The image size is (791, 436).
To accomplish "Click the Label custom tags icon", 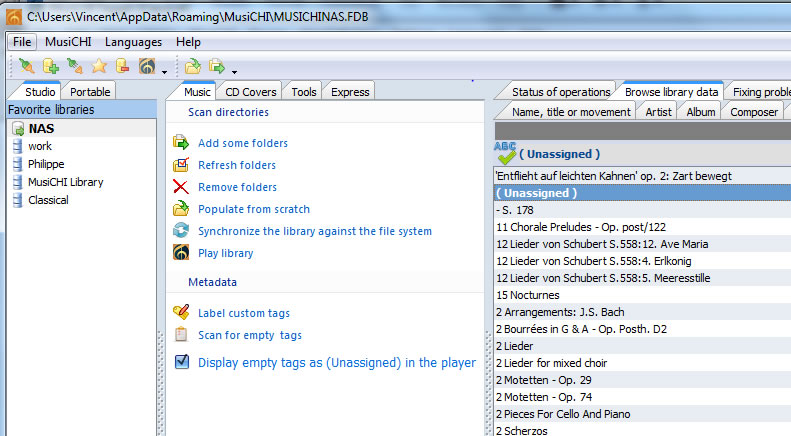I will 181,313.
